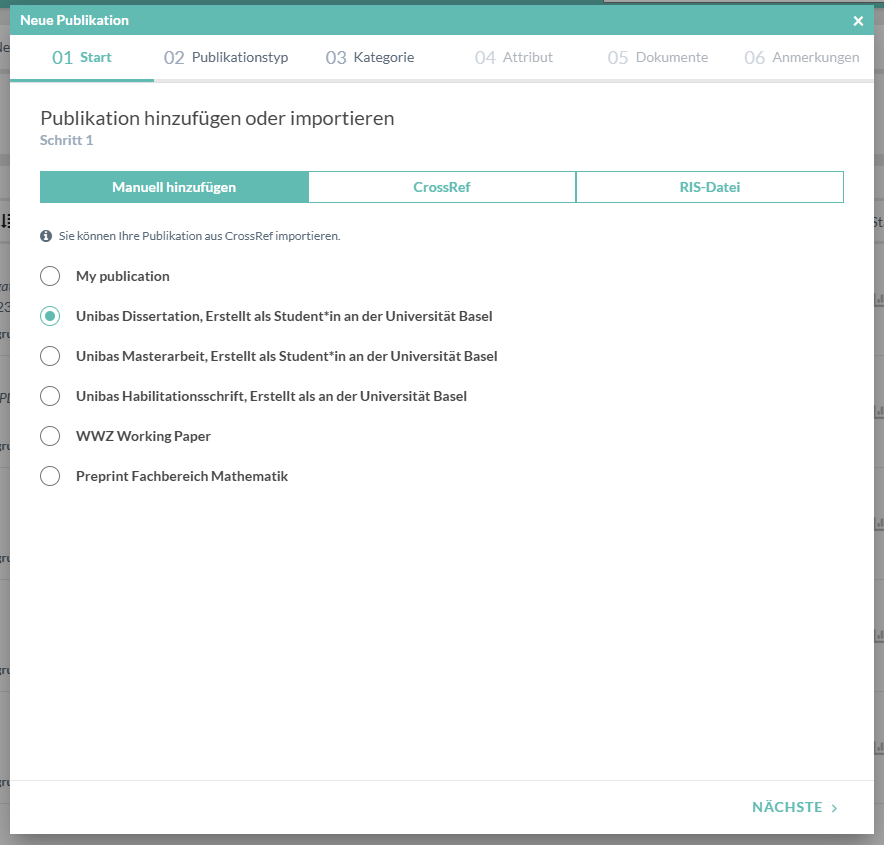Select Preprint Fachbereich Mathematik option
The width and height of the screenshot is (884, 845).
50,476
